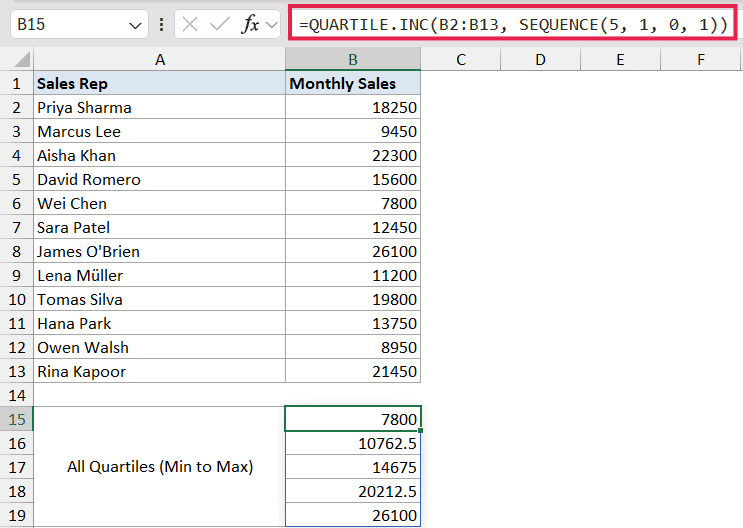Select cell containing Wei Chen

160,203
